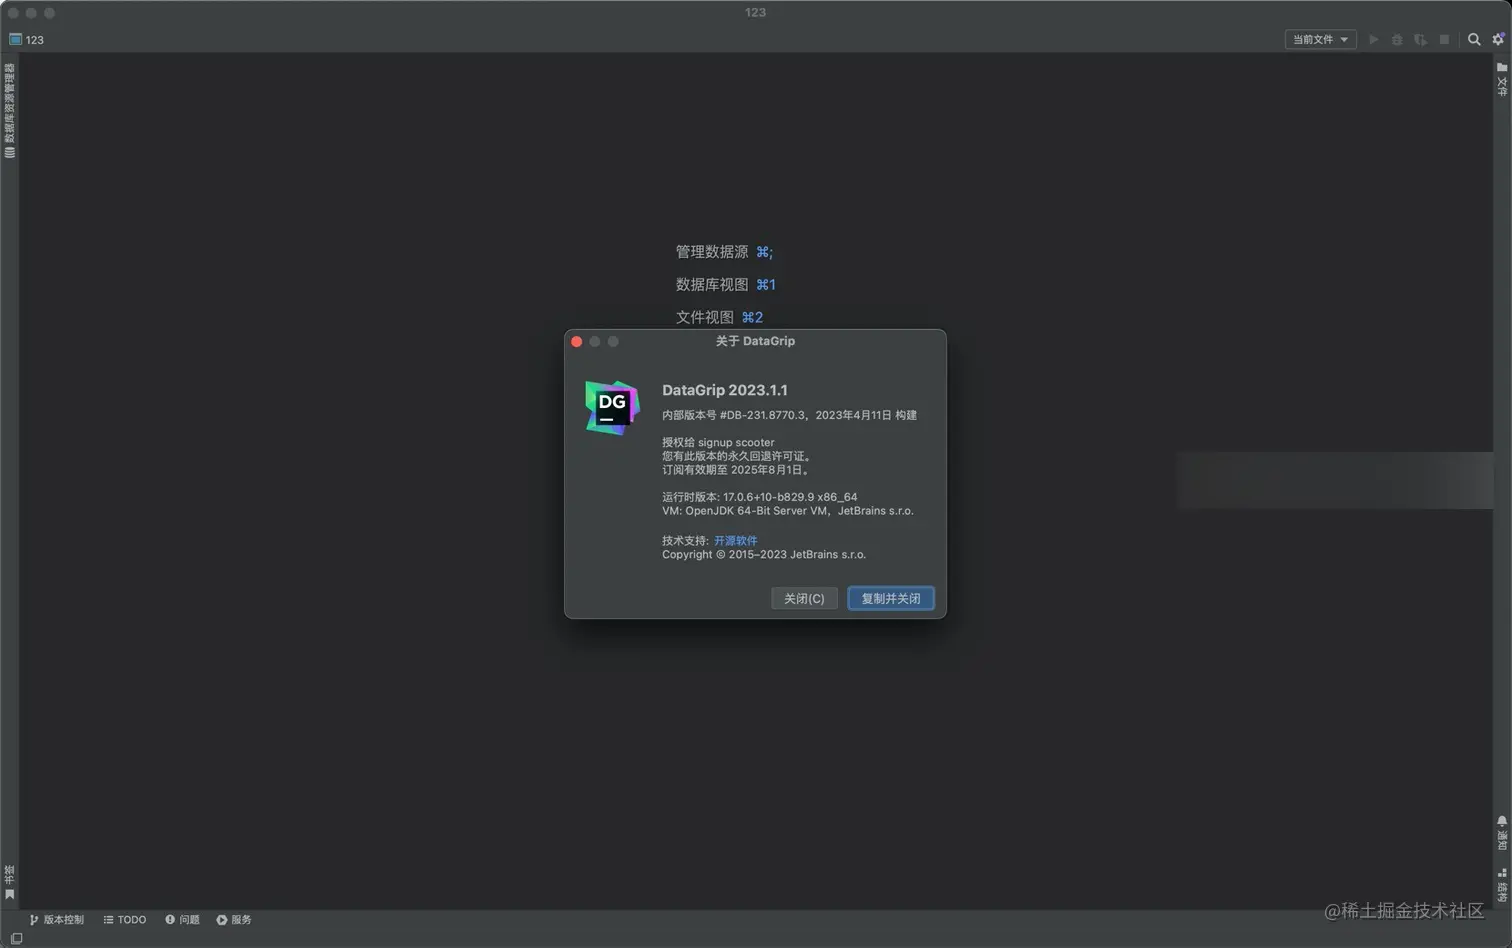Open the 开源软件 link
Viewport: 1512px width, 948px height.
[735, 541]
